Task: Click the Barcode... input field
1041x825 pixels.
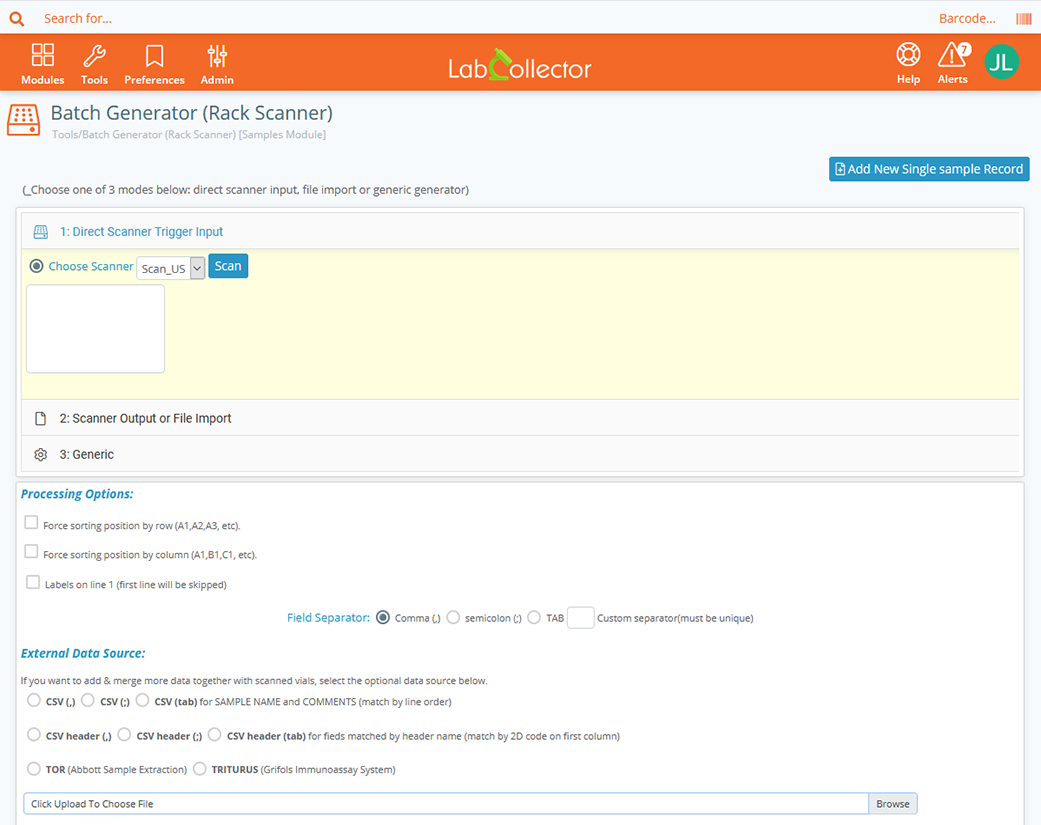Action: point(967,19)
